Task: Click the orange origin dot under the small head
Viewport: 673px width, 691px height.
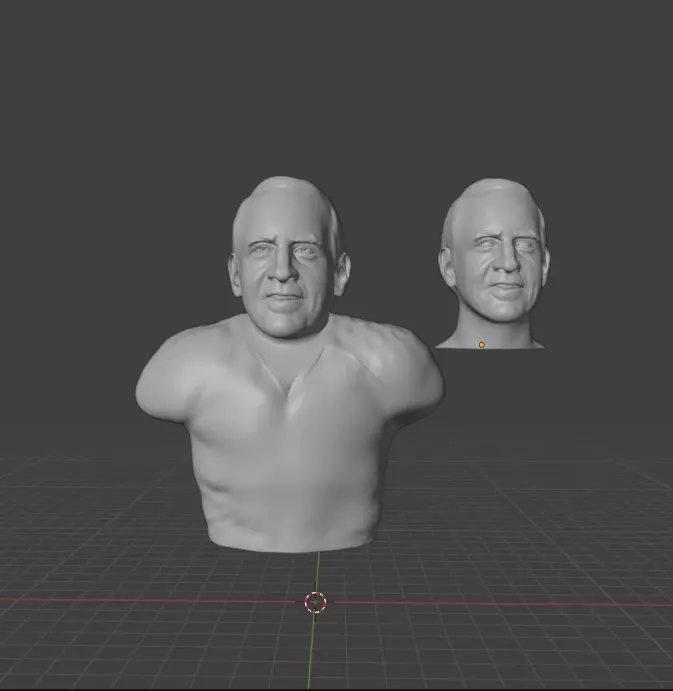Action: [482, 345]
